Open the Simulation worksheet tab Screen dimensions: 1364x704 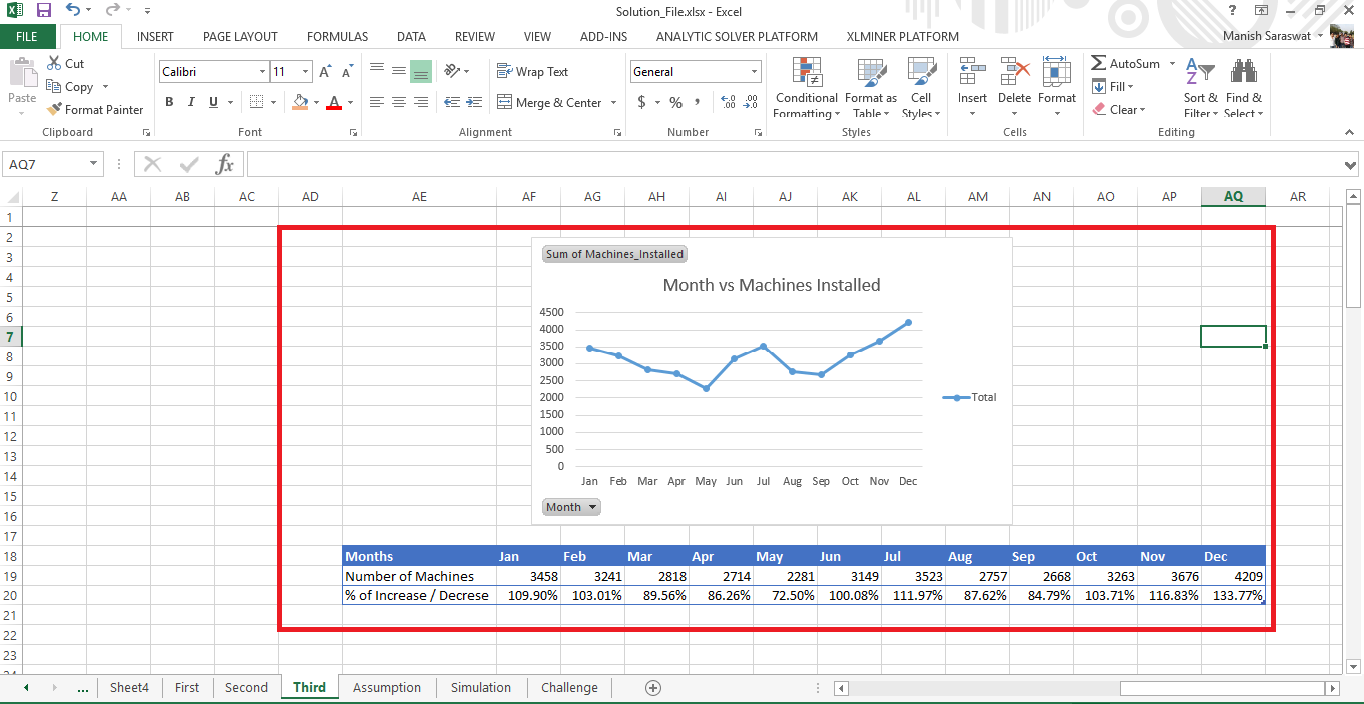(480, 687)
